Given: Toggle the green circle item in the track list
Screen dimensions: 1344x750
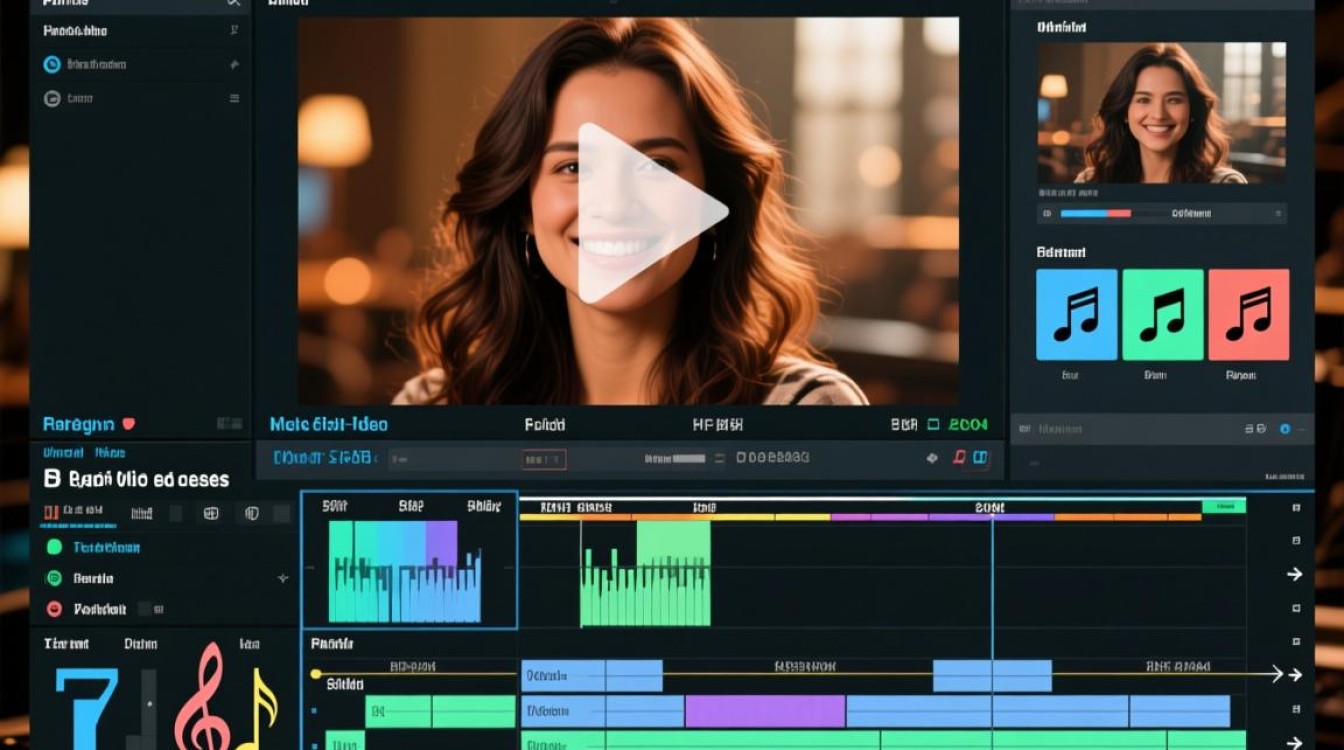Looking at the screenshot, I should tap(54, 547).
